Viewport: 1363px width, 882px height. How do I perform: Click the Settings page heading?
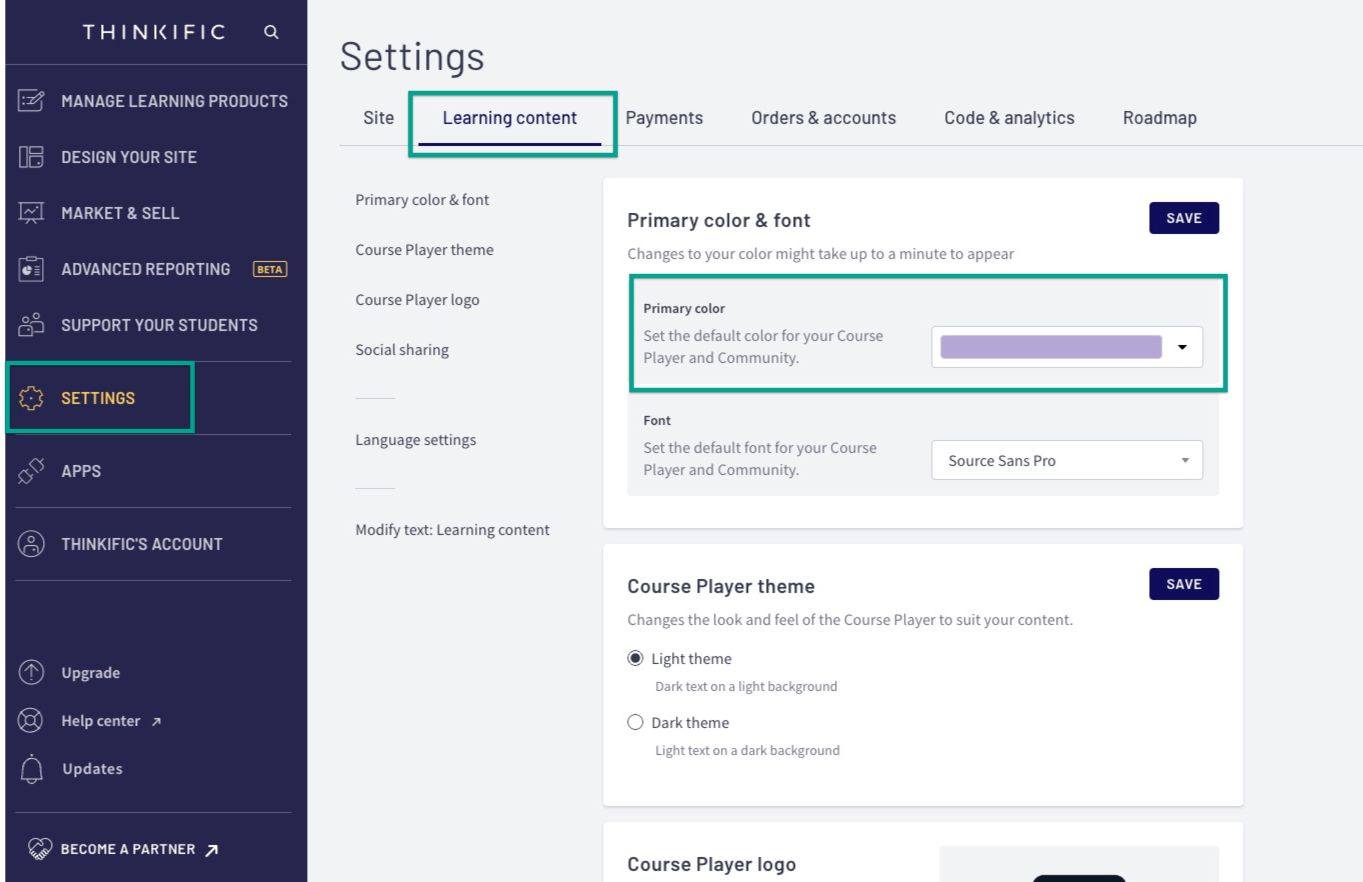click(412, 57)
